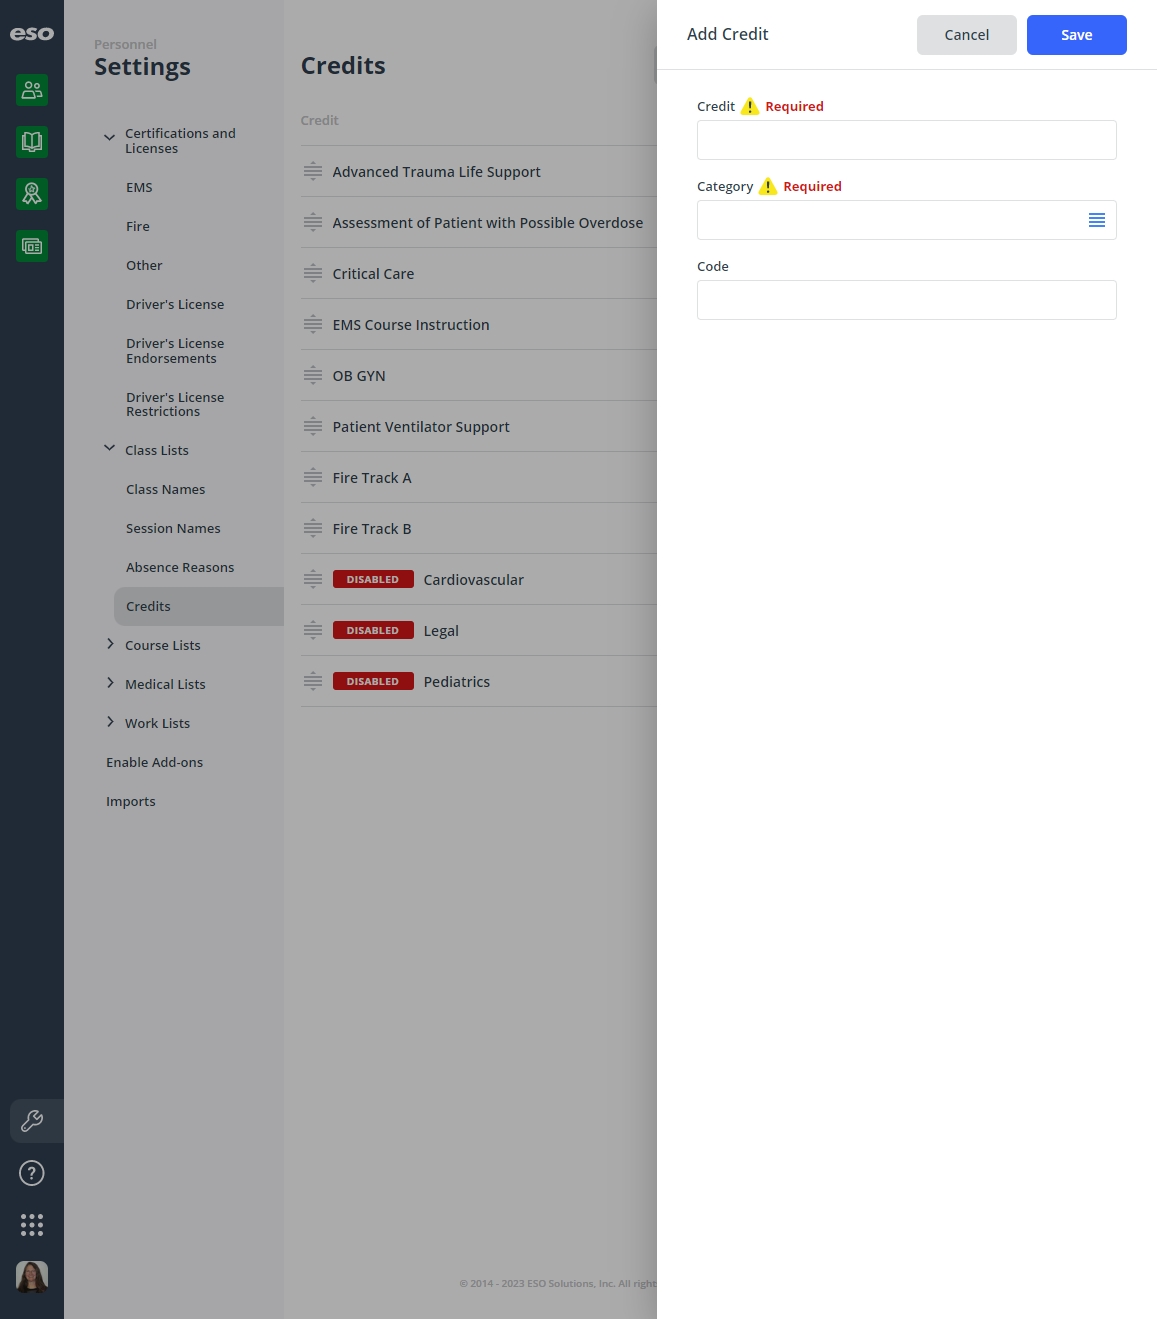
Task: Open the Category list picker icon
Action: [1097, 220]
